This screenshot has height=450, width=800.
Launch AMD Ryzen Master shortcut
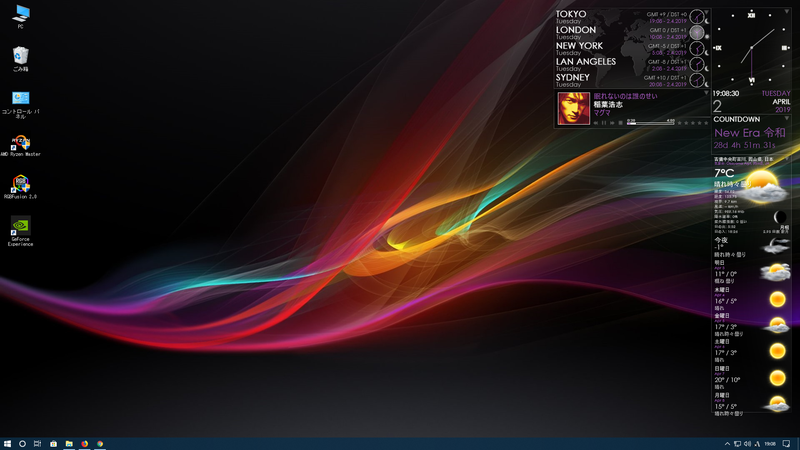tap(21, 141)
